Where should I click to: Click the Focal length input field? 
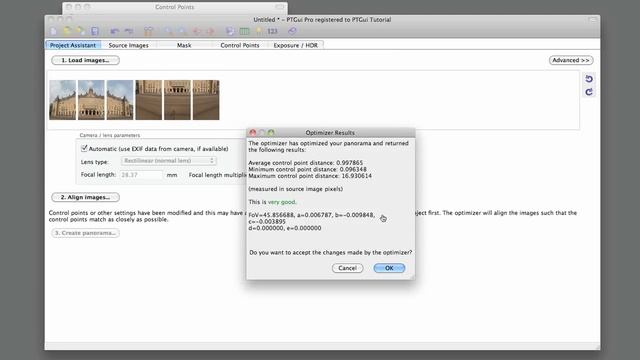click(141, 175)
